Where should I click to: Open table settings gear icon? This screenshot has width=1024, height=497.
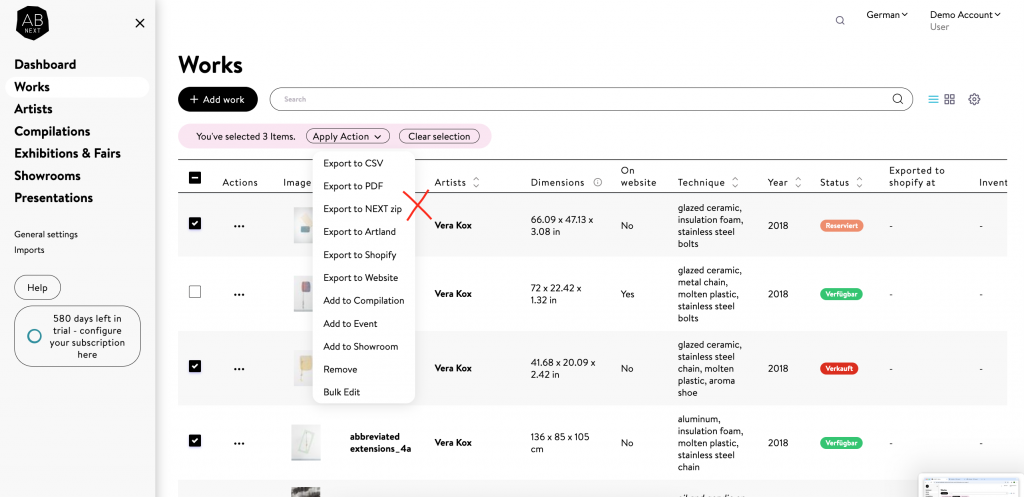pos(974,99)
